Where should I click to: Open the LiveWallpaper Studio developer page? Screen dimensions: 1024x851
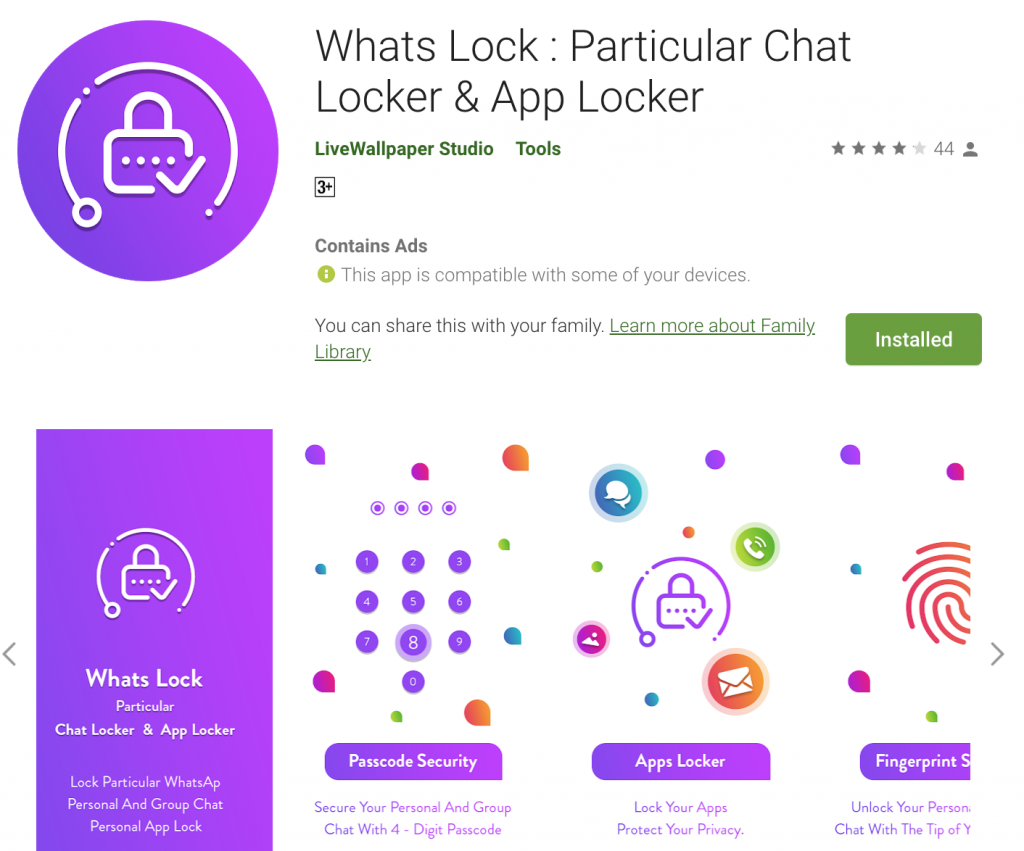[x=404, y=149]
